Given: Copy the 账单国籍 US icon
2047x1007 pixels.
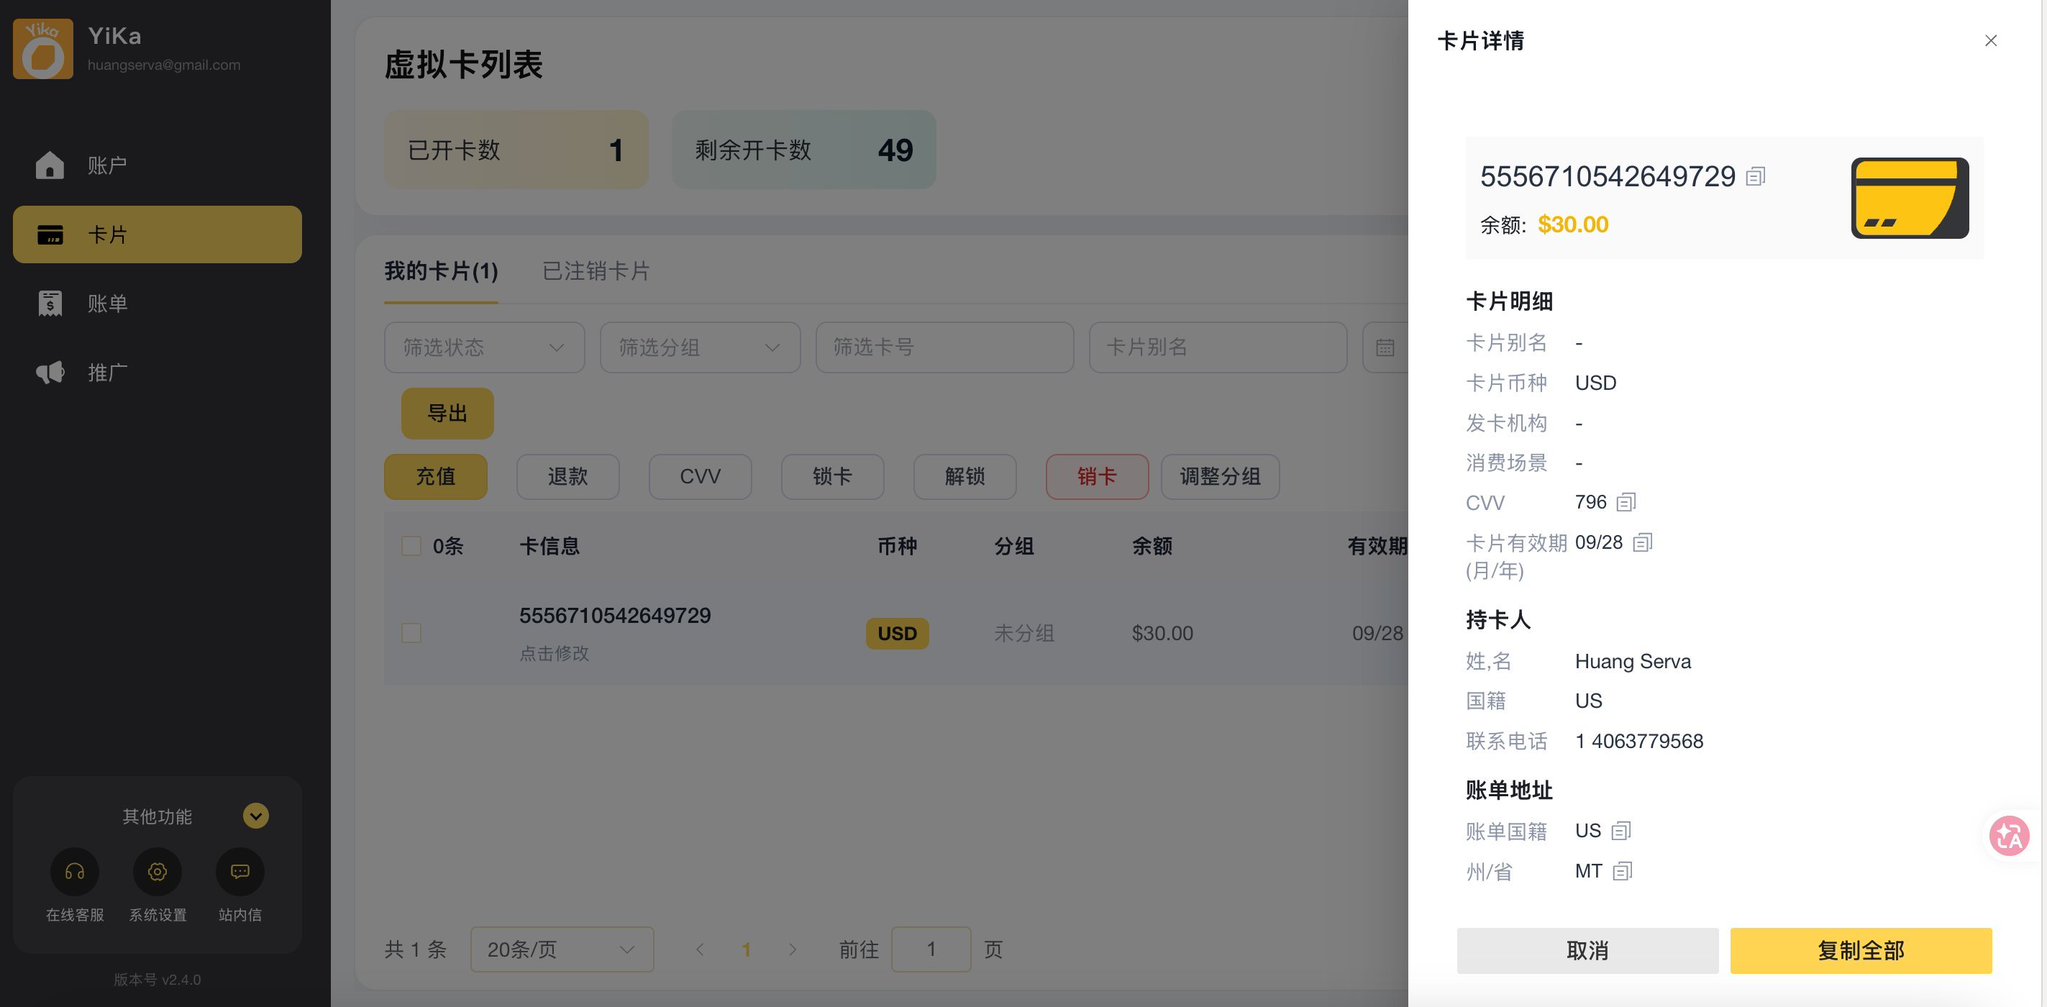Looking at the screenshot, I should point(1621,831).
